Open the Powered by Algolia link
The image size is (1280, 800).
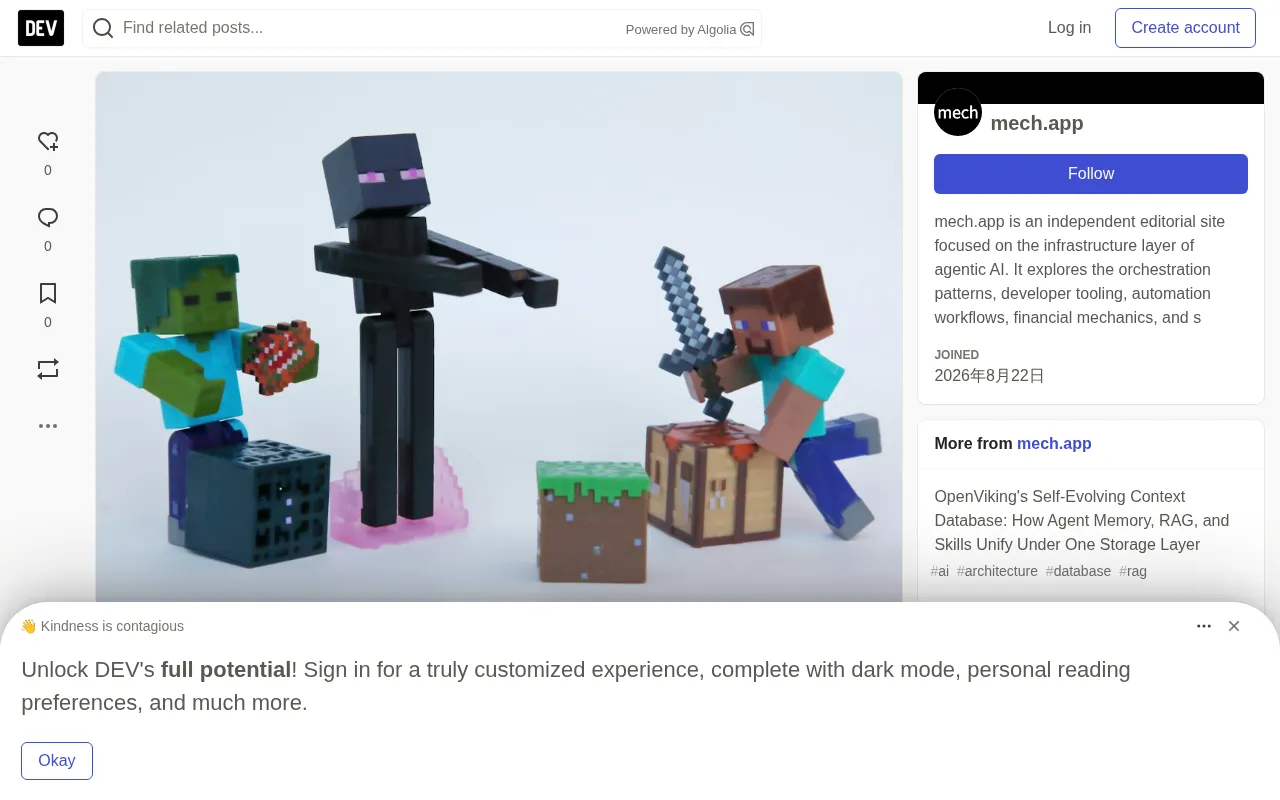(x=690, y=29)
